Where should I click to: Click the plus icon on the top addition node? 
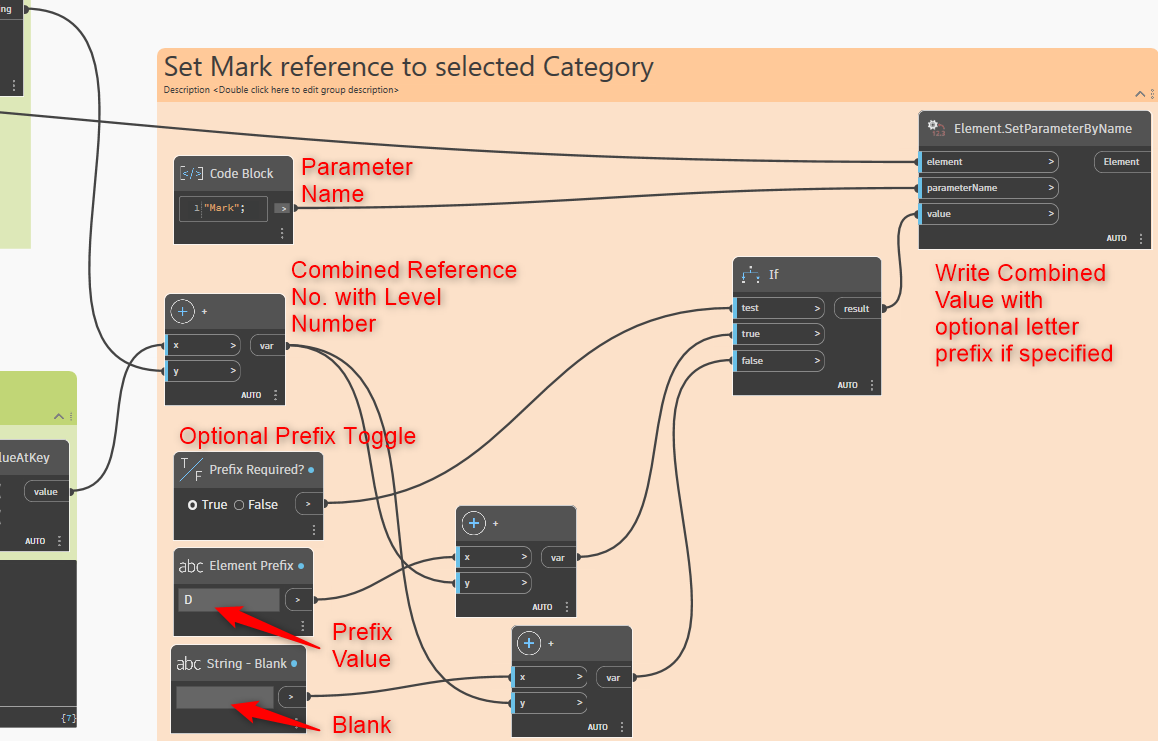182,311
